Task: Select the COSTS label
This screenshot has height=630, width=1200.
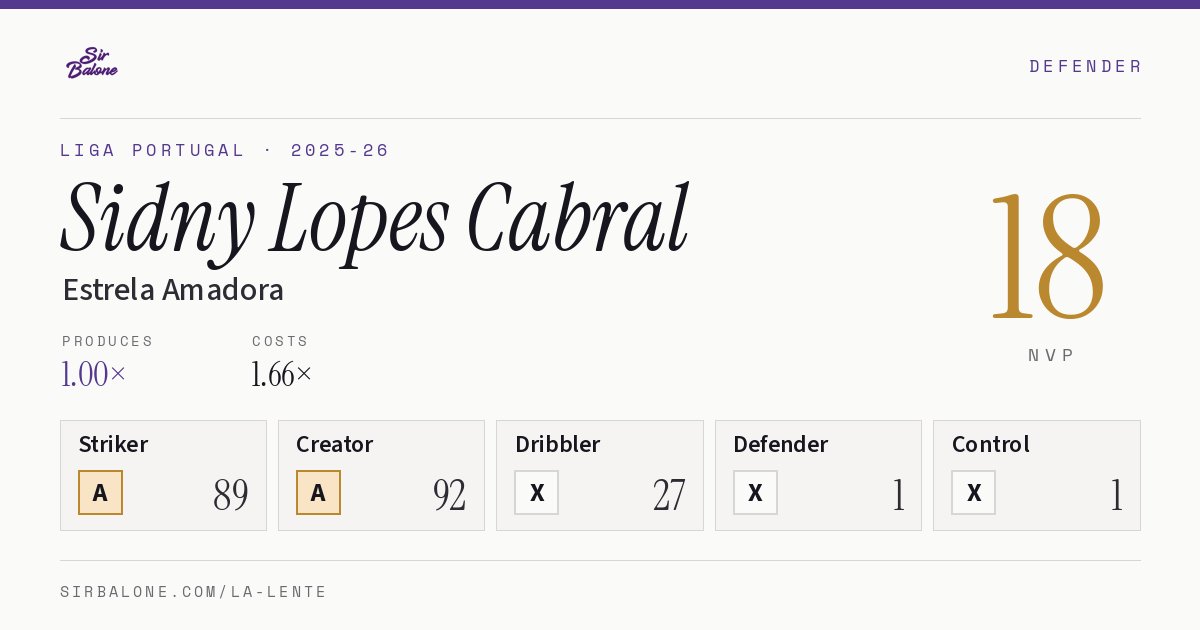Action: (x=281, y=341)
